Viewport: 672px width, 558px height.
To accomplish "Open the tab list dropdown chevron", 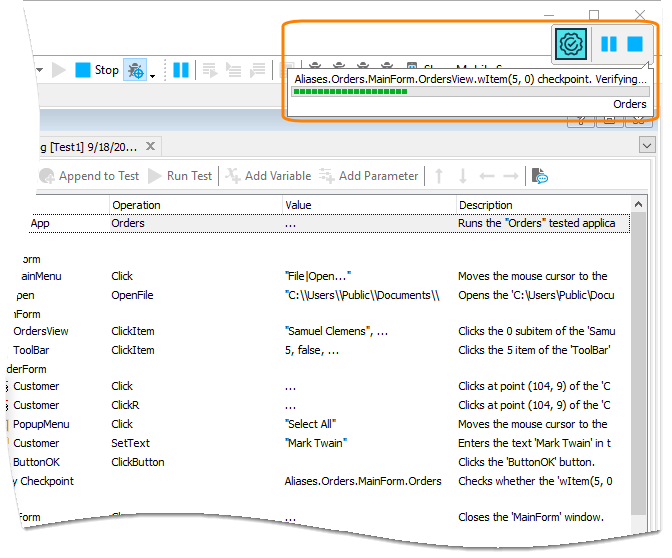I will (x=647, y=145).
